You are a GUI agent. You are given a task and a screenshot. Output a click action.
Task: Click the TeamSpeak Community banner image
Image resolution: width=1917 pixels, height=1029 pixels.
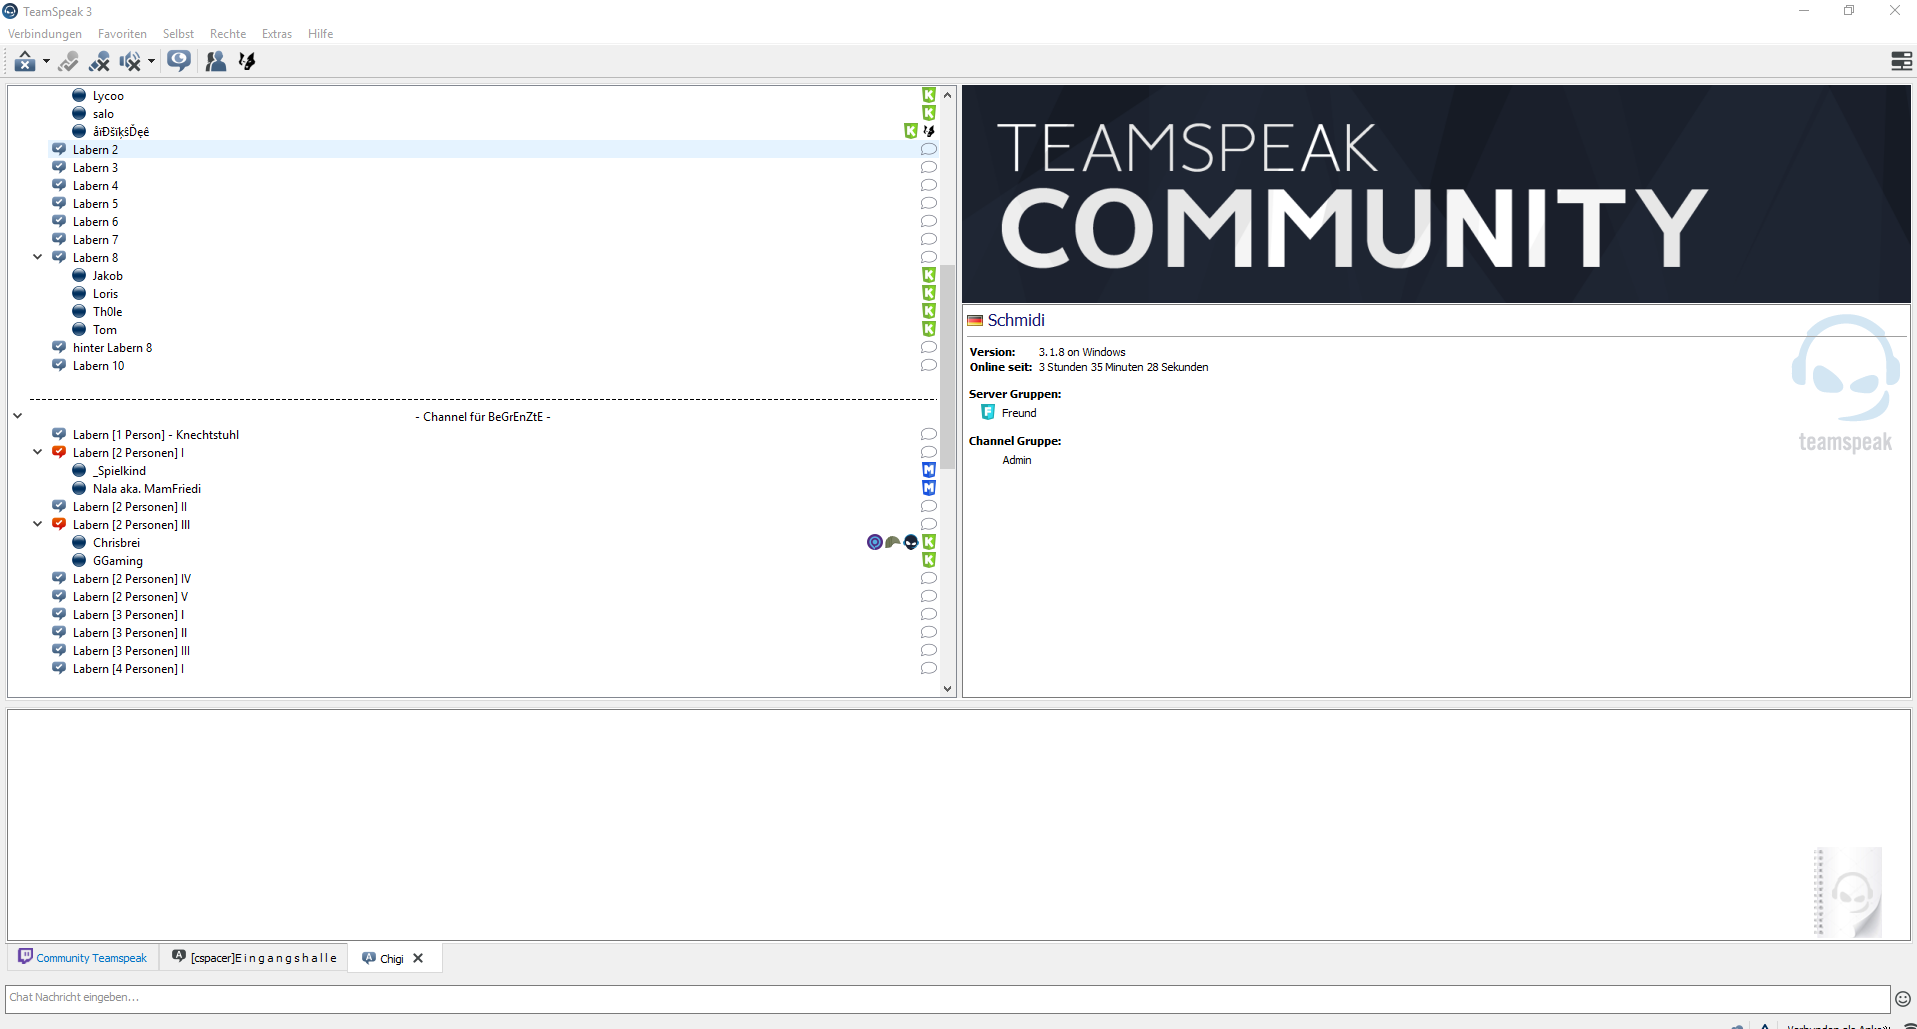tap(1436, 194)
